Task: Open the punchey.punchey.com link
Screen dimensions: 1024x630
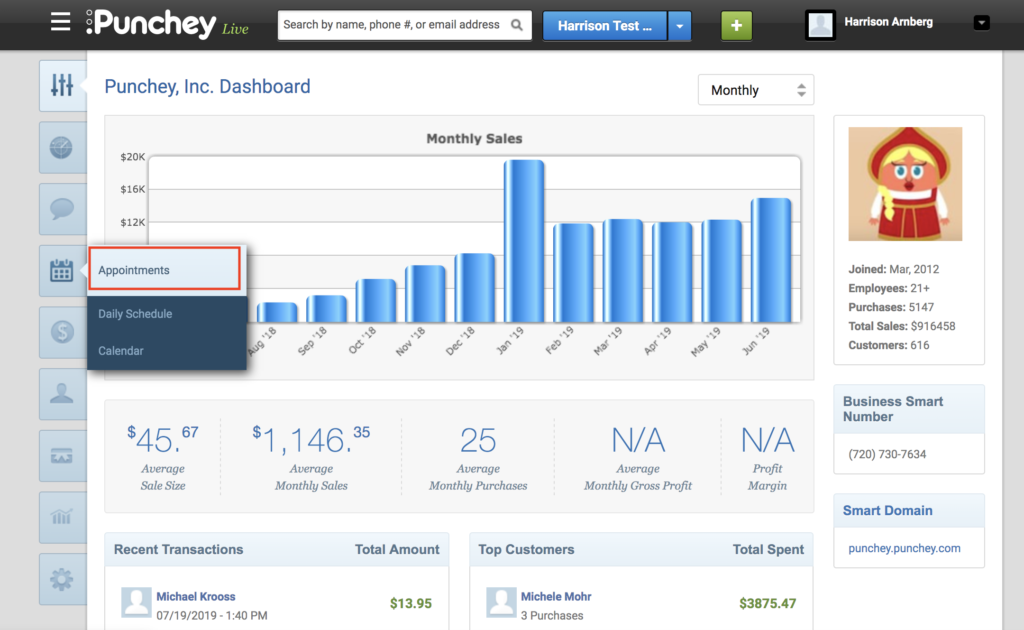Action: (904, 548)
